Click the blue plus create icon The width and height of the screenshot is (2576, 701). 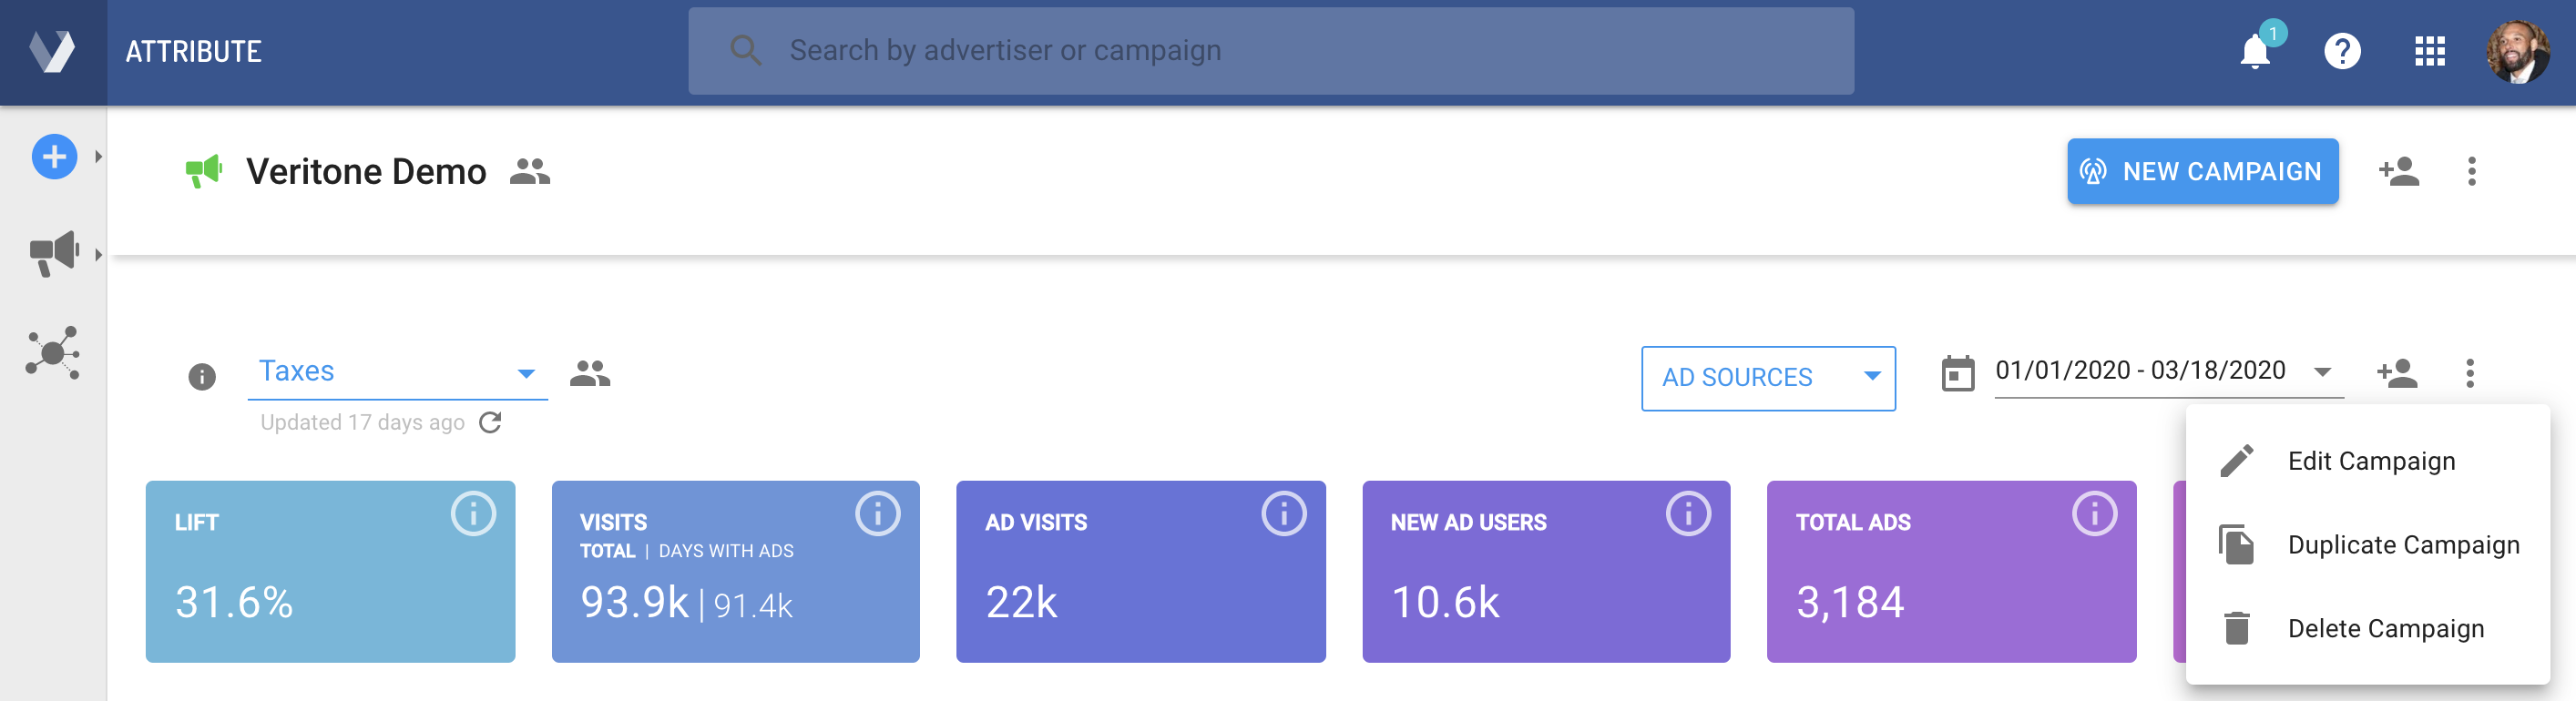click(54, 157)
